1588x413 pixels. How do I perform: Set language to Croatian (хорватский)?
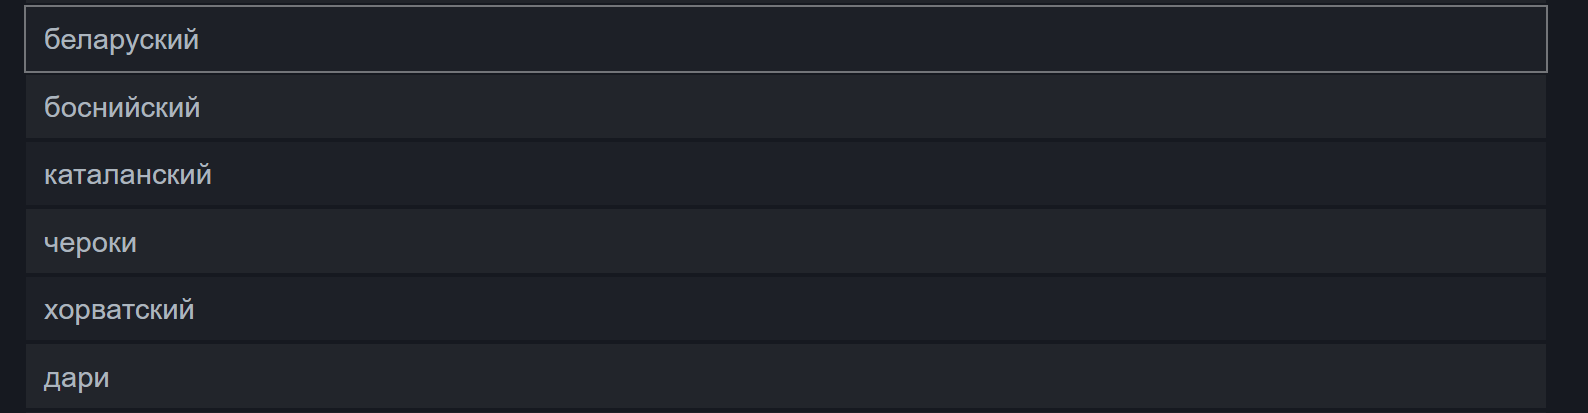119,310
